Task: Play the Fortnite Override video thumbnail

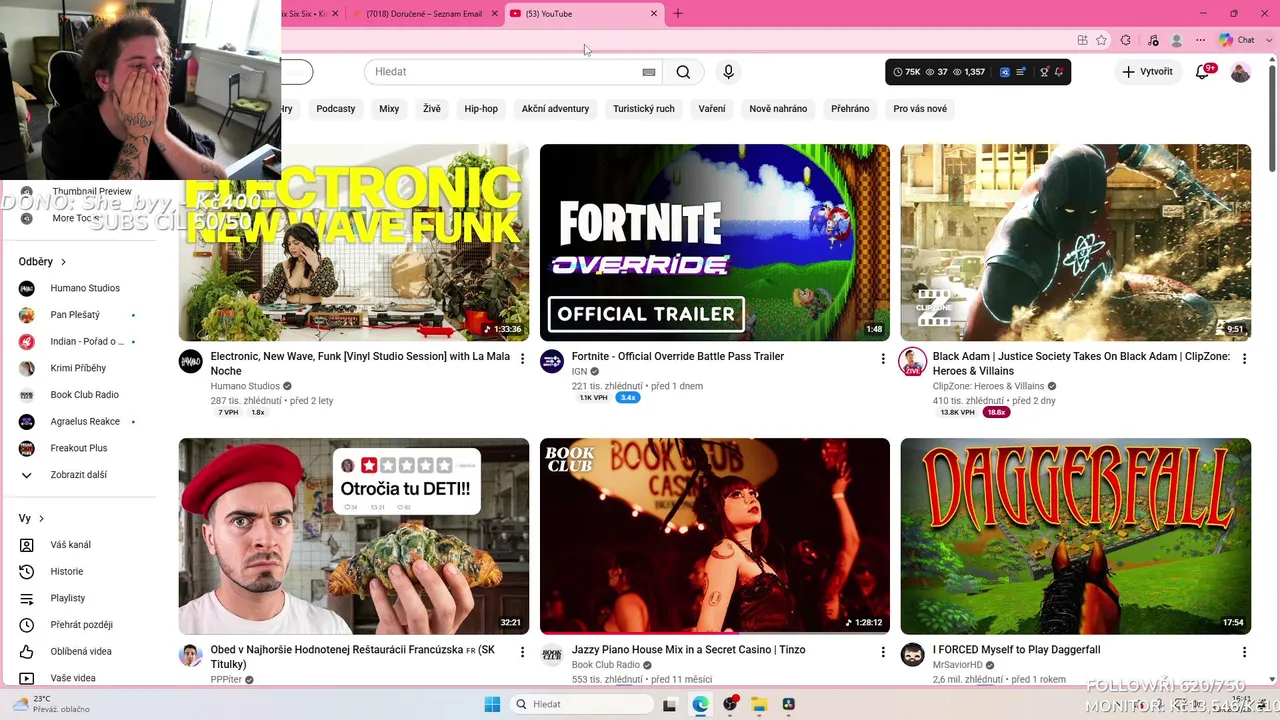Action: pos(715,243)
